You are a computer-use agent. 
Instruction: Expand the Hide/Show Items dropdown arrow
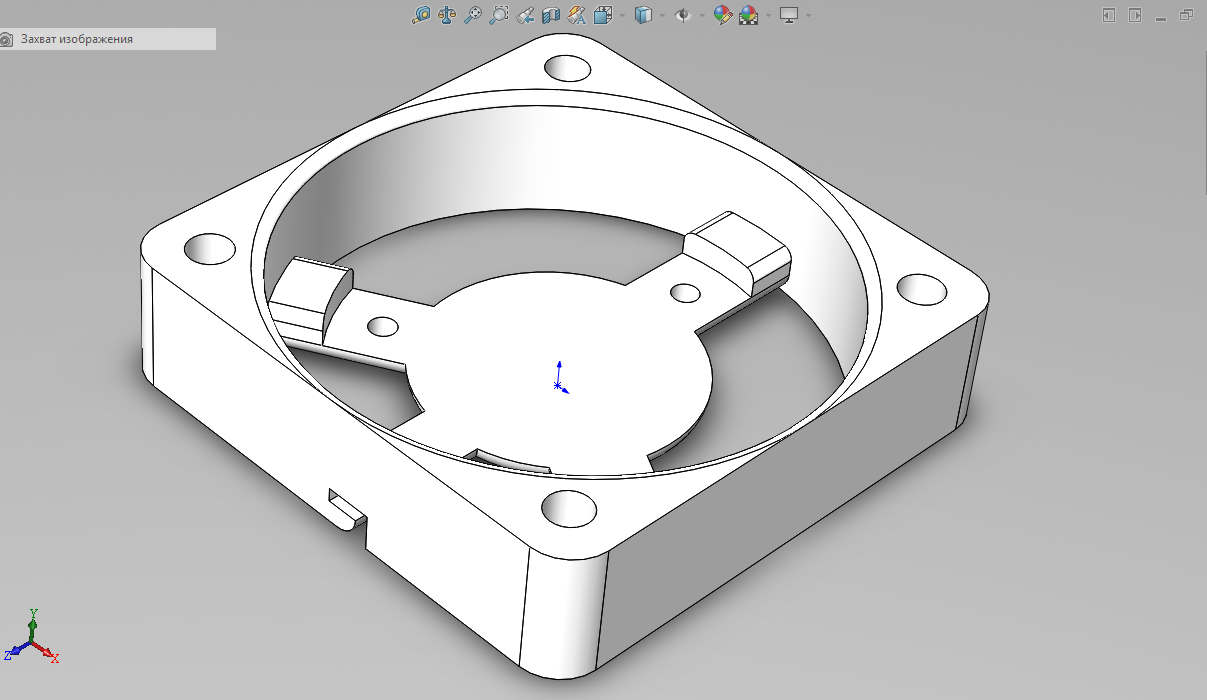702,15
